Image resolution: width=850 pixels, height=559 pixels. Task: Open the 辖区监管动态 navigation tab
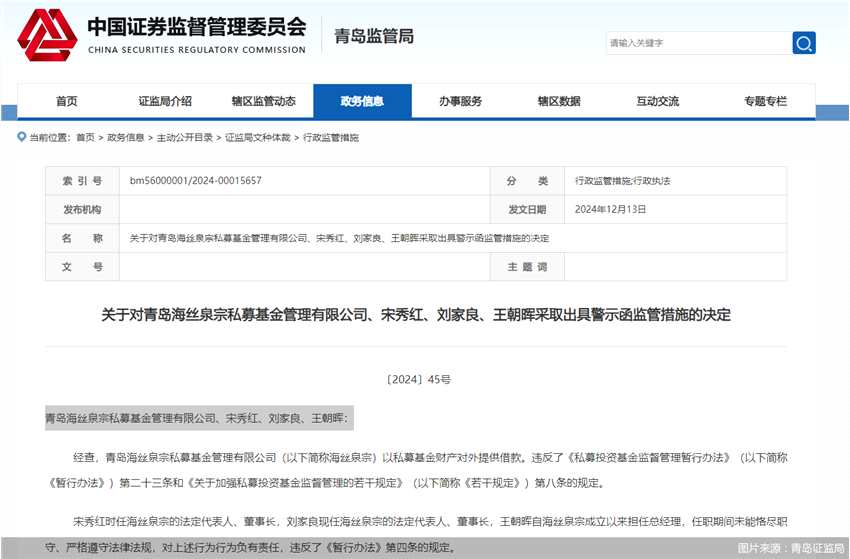(264, 101)
